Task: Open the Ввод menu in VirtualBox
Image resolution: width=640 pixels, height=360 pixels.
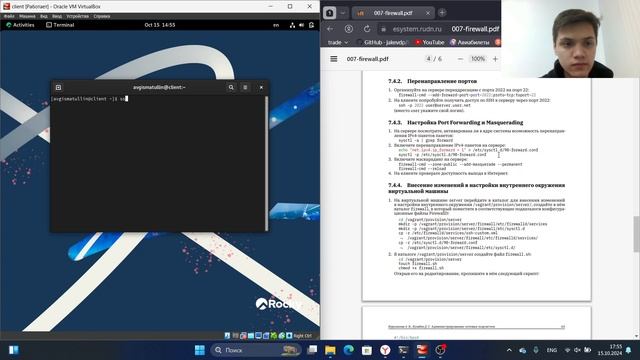Action: [x=57, y=16]
